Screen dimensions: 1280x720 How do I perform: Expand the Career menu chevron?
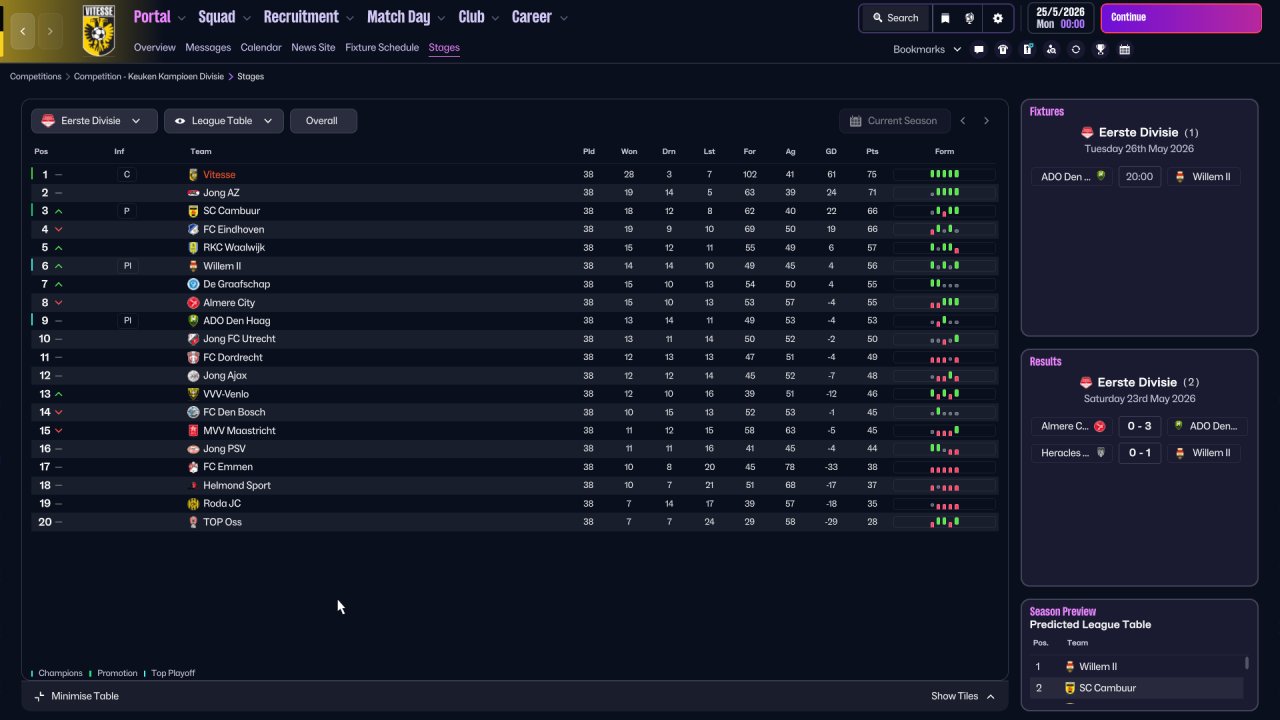coord(564,18)
